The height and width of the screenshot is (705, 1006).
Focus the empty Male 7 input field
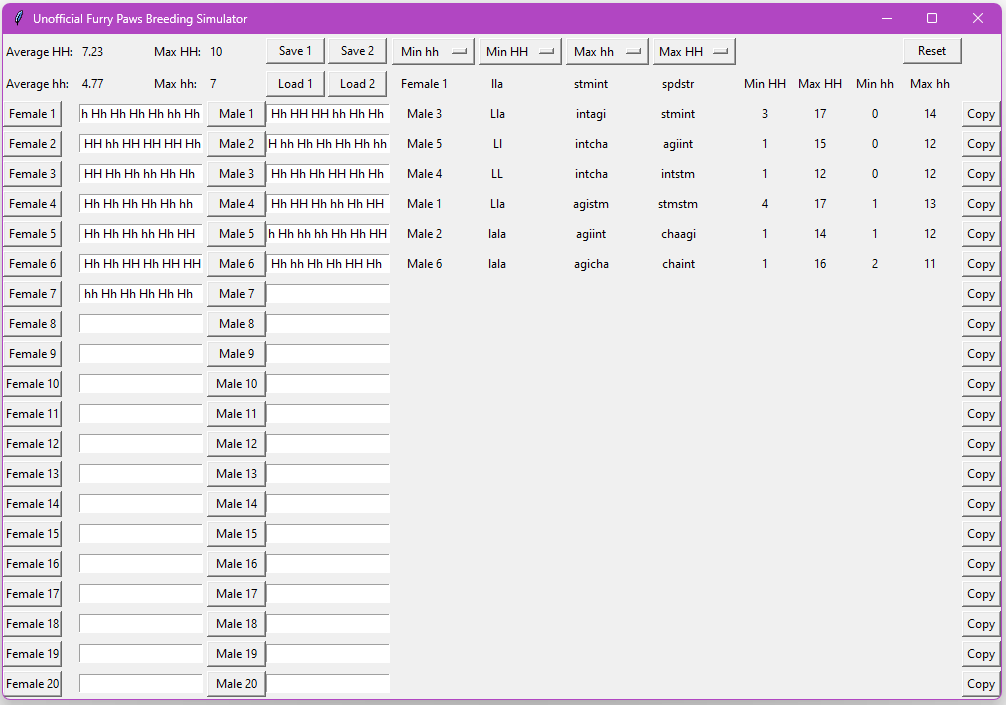(328, 294)
